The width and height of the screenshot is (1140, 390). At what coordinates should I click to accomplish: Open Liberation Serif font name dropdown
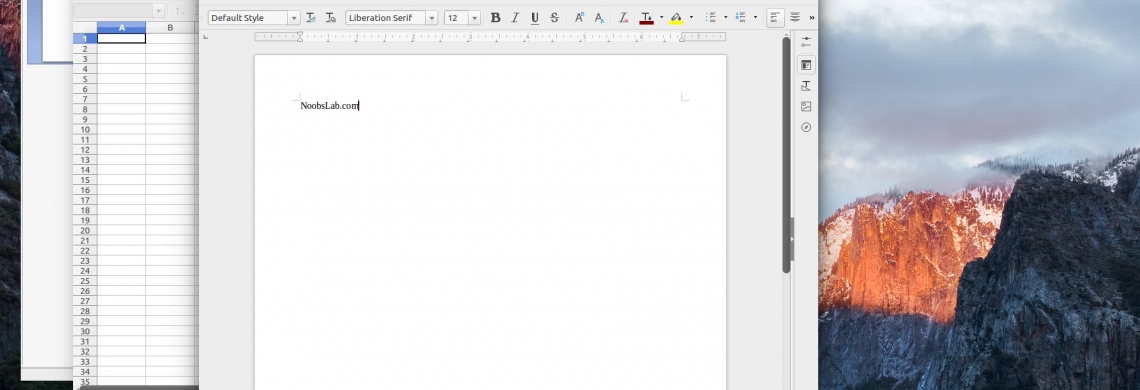[x=432, y=18]
